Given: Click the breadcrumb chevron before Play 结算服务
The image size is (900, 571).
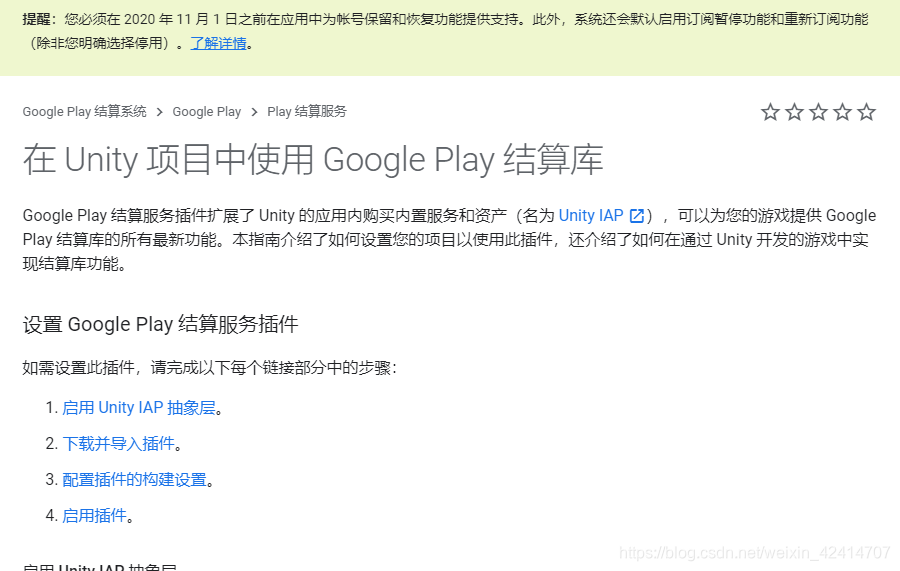Looking at the screenshot, I should (x=254, y=112).
